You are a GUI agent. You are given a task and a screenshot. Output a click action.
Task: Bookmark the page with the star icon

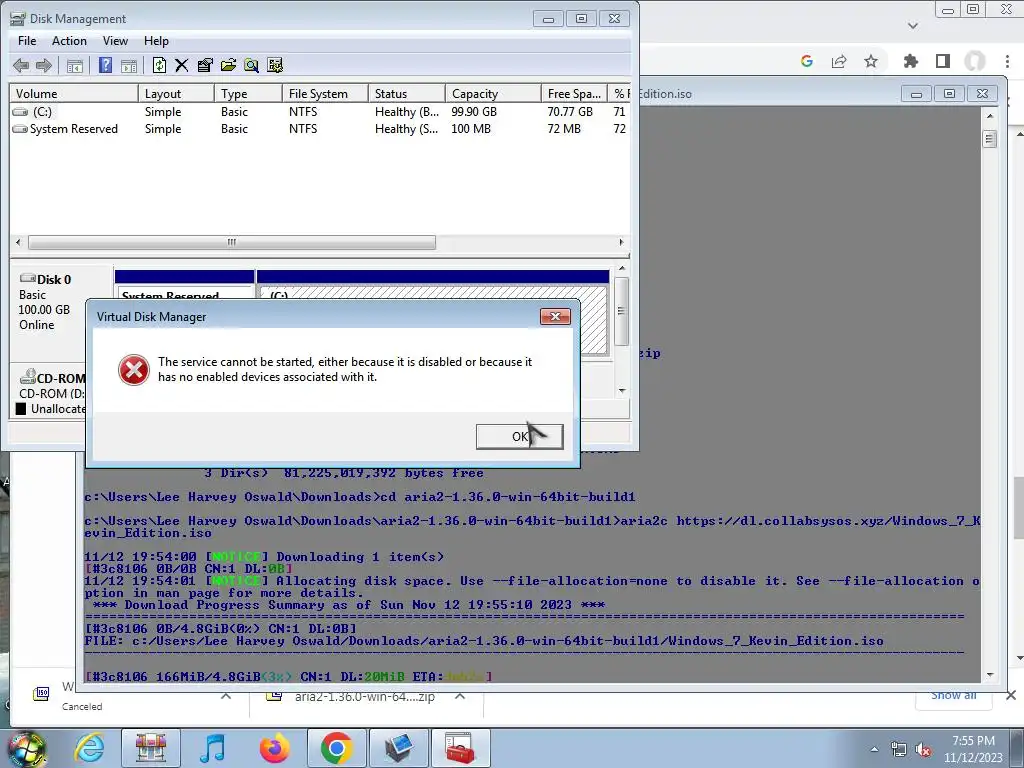tap(871, 61)
